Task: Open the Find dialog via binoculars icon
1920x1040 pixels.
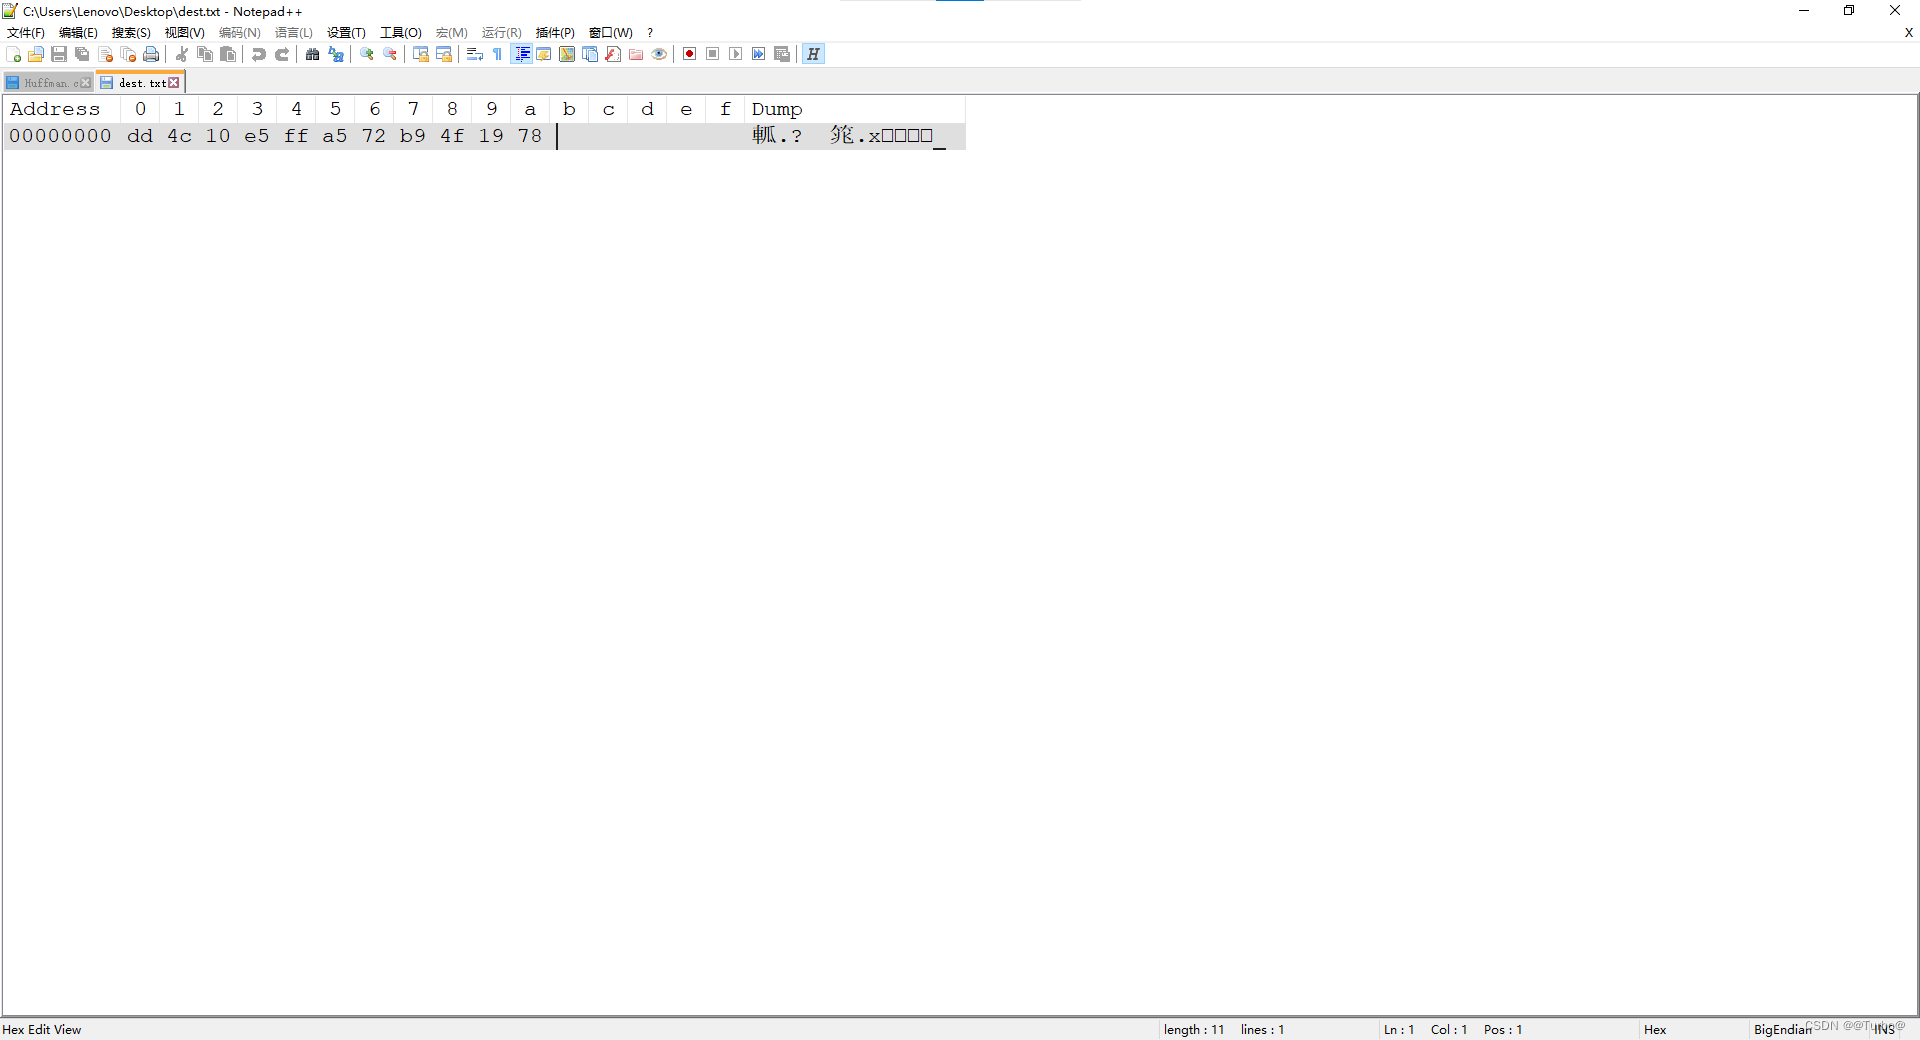Action: point(312,54)
